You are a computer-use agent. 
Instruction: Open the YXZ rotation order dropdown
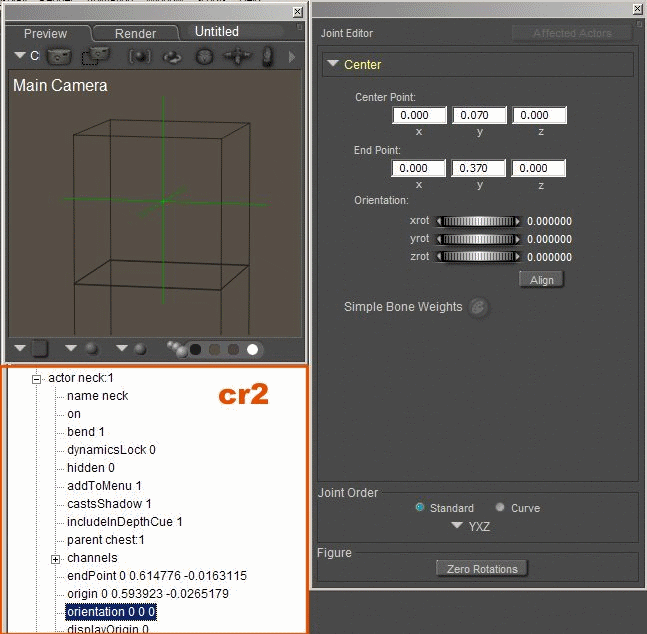click(472, 526)
